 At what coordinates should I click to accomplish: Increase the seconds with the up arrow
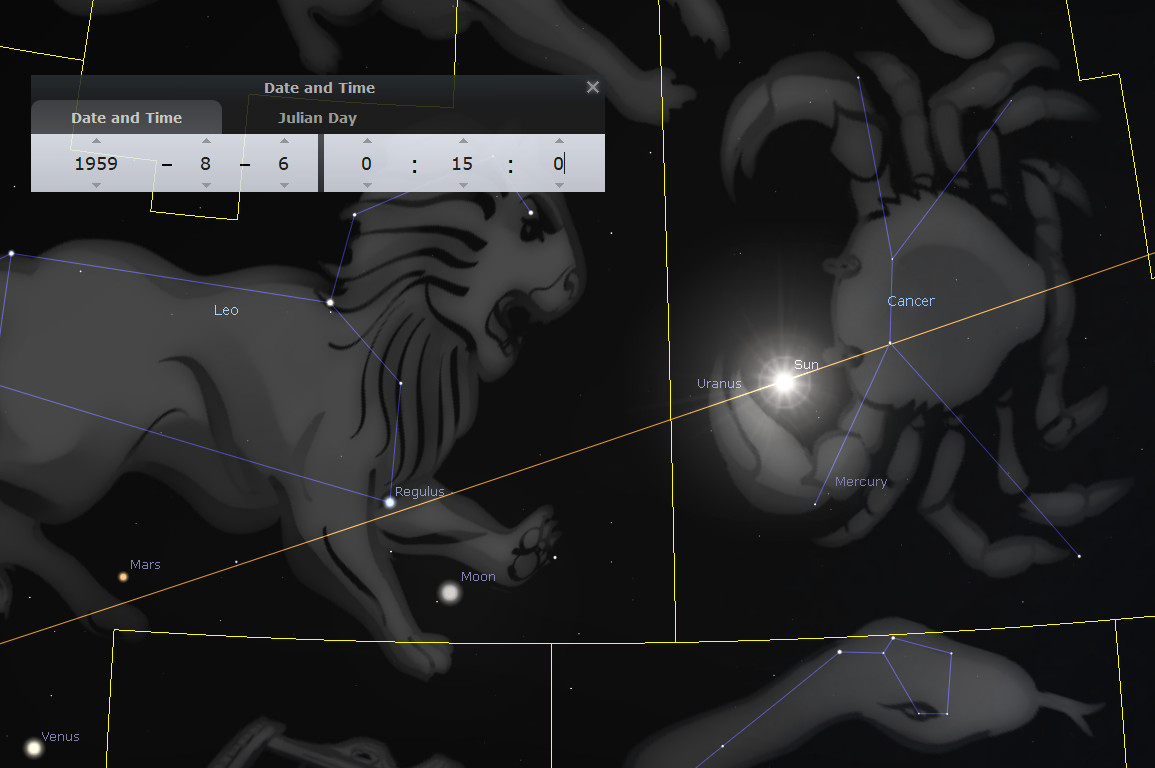coord(559,141)
